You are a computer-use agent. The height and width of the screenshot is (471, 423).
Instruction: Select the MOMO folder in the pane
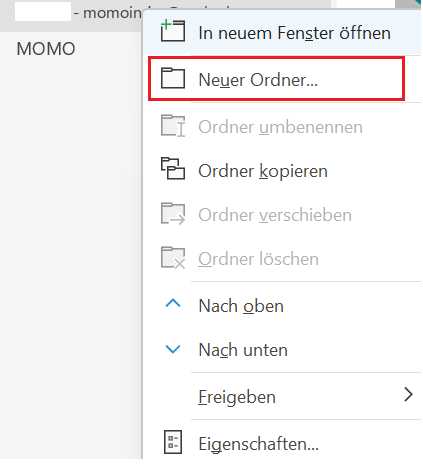(46, 49)
